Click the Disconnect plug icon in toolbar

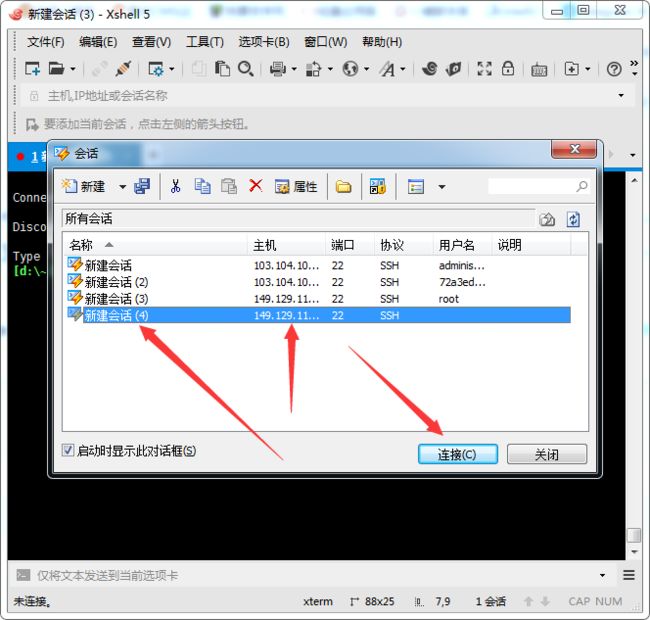[x=123, y=68]
